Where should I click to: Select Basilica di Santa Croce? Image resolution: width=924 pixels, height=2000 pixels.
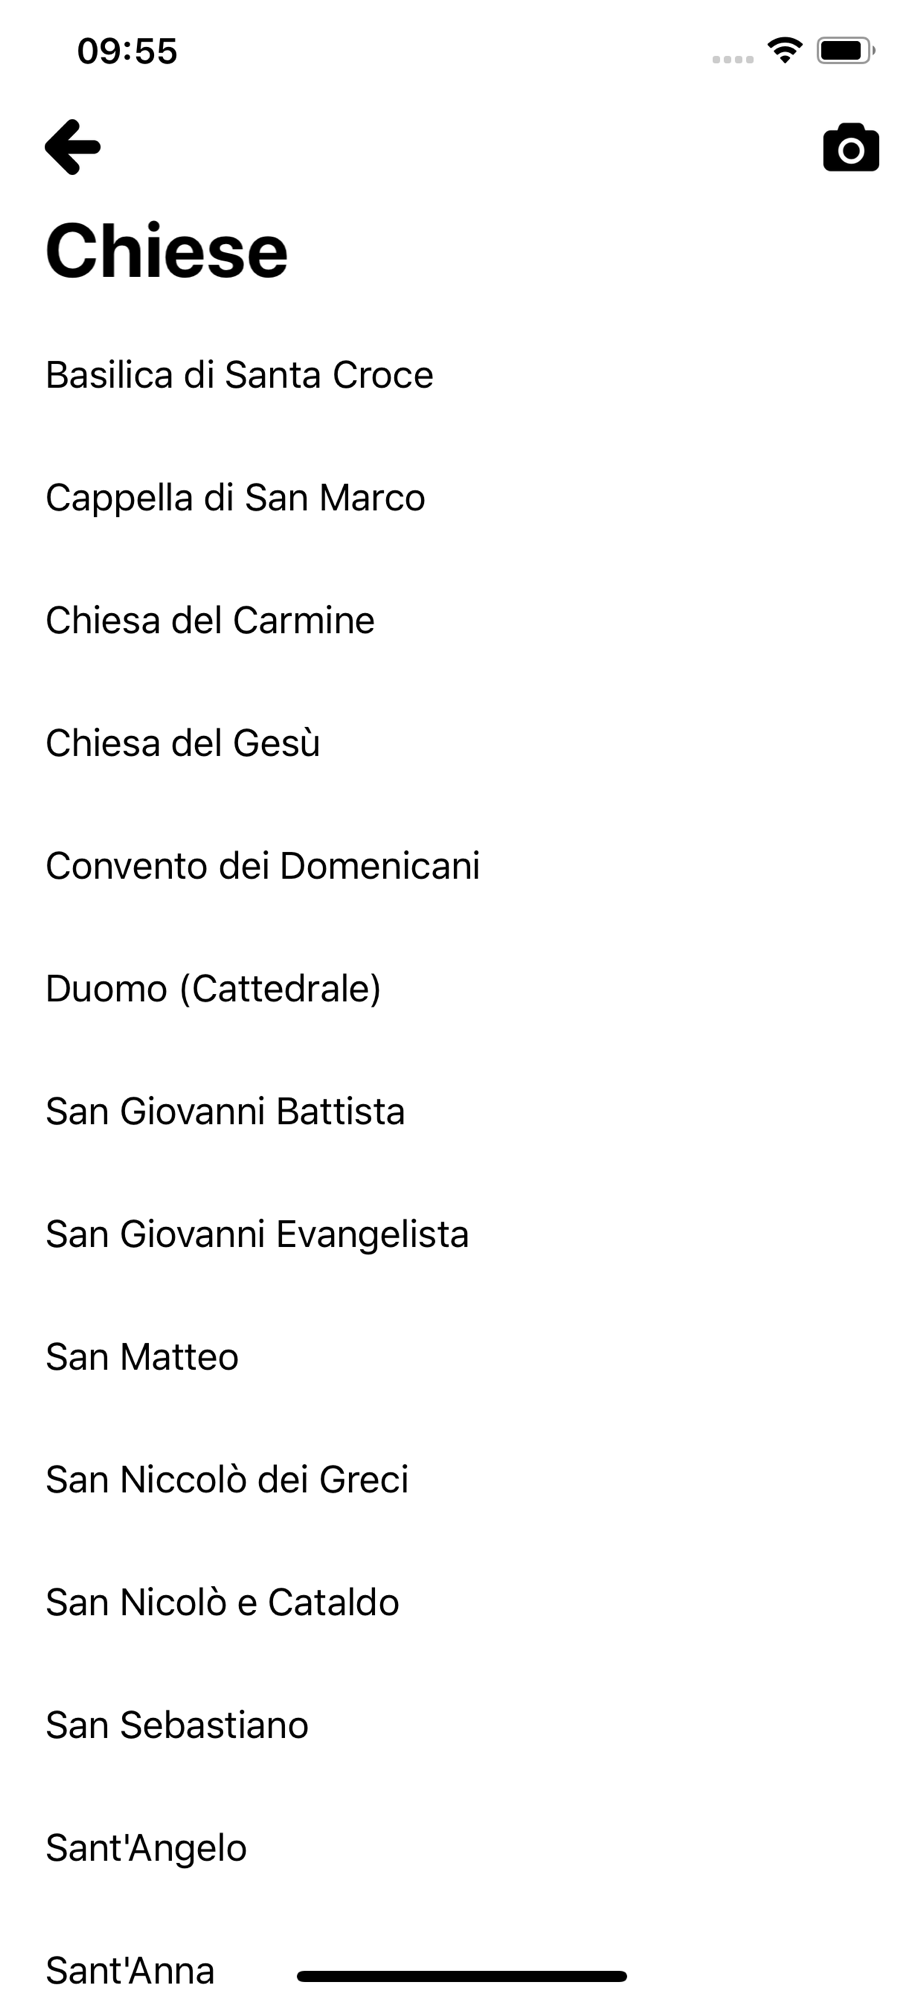click(239, 375)
